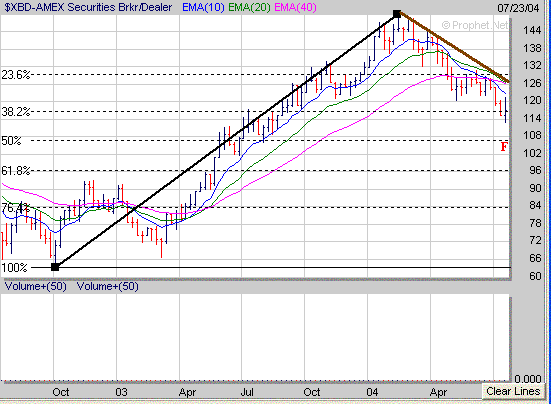
Task: Click the second Volume+(50) label
Action: [x=108, y=286]
